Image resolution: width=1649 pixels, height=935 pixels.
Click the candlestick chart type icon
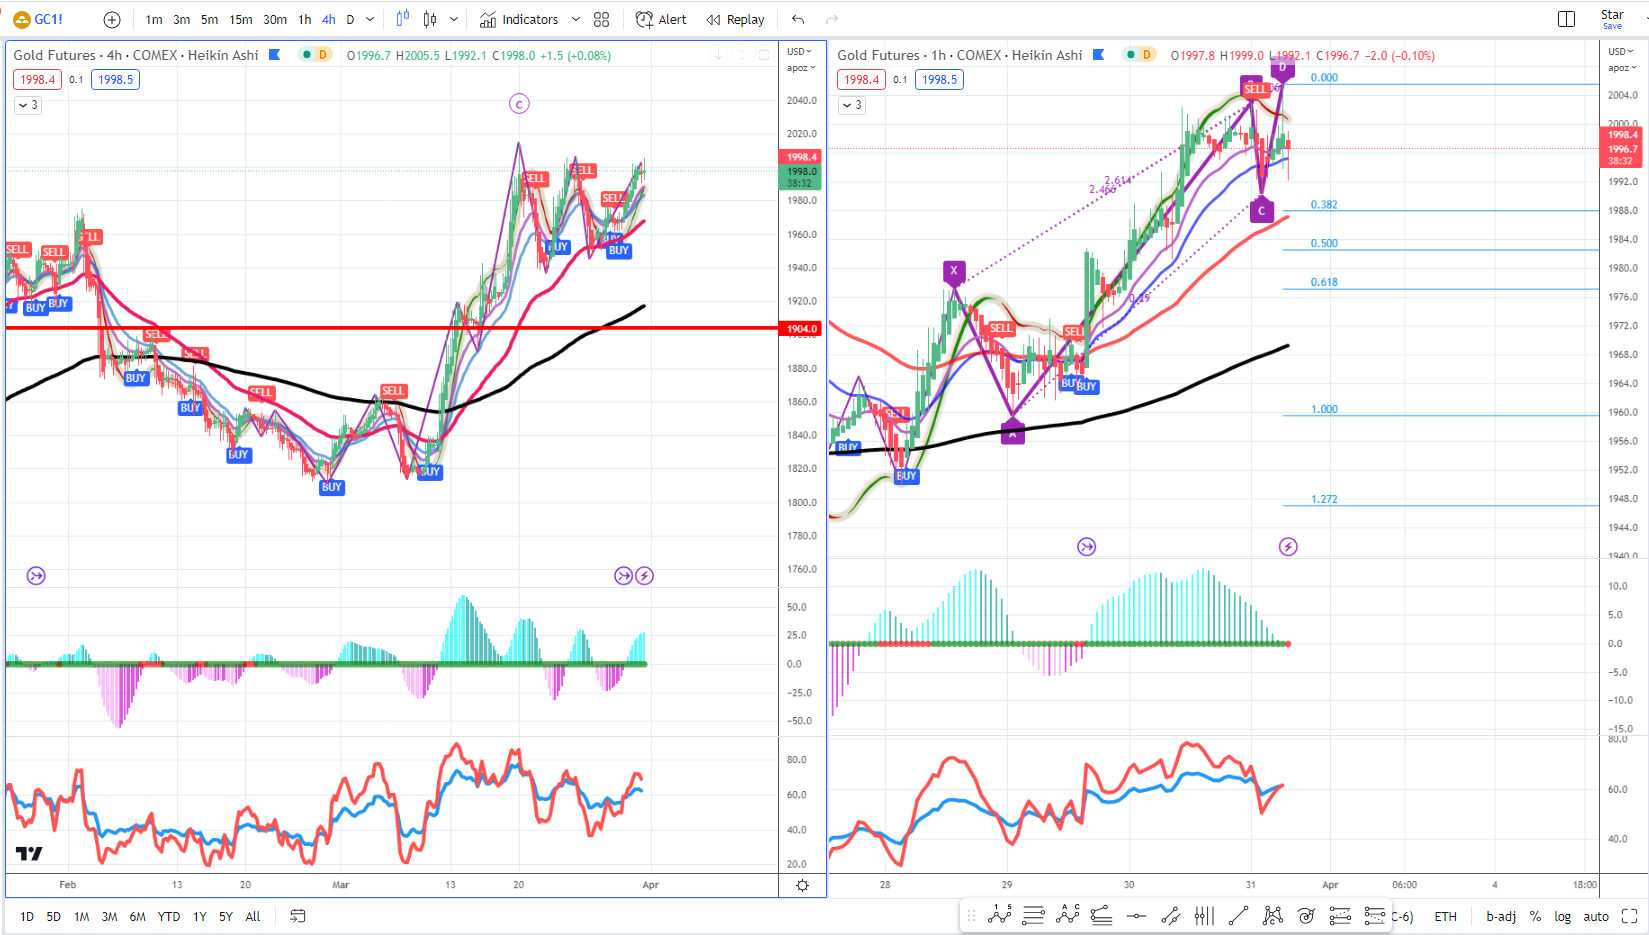430,19
